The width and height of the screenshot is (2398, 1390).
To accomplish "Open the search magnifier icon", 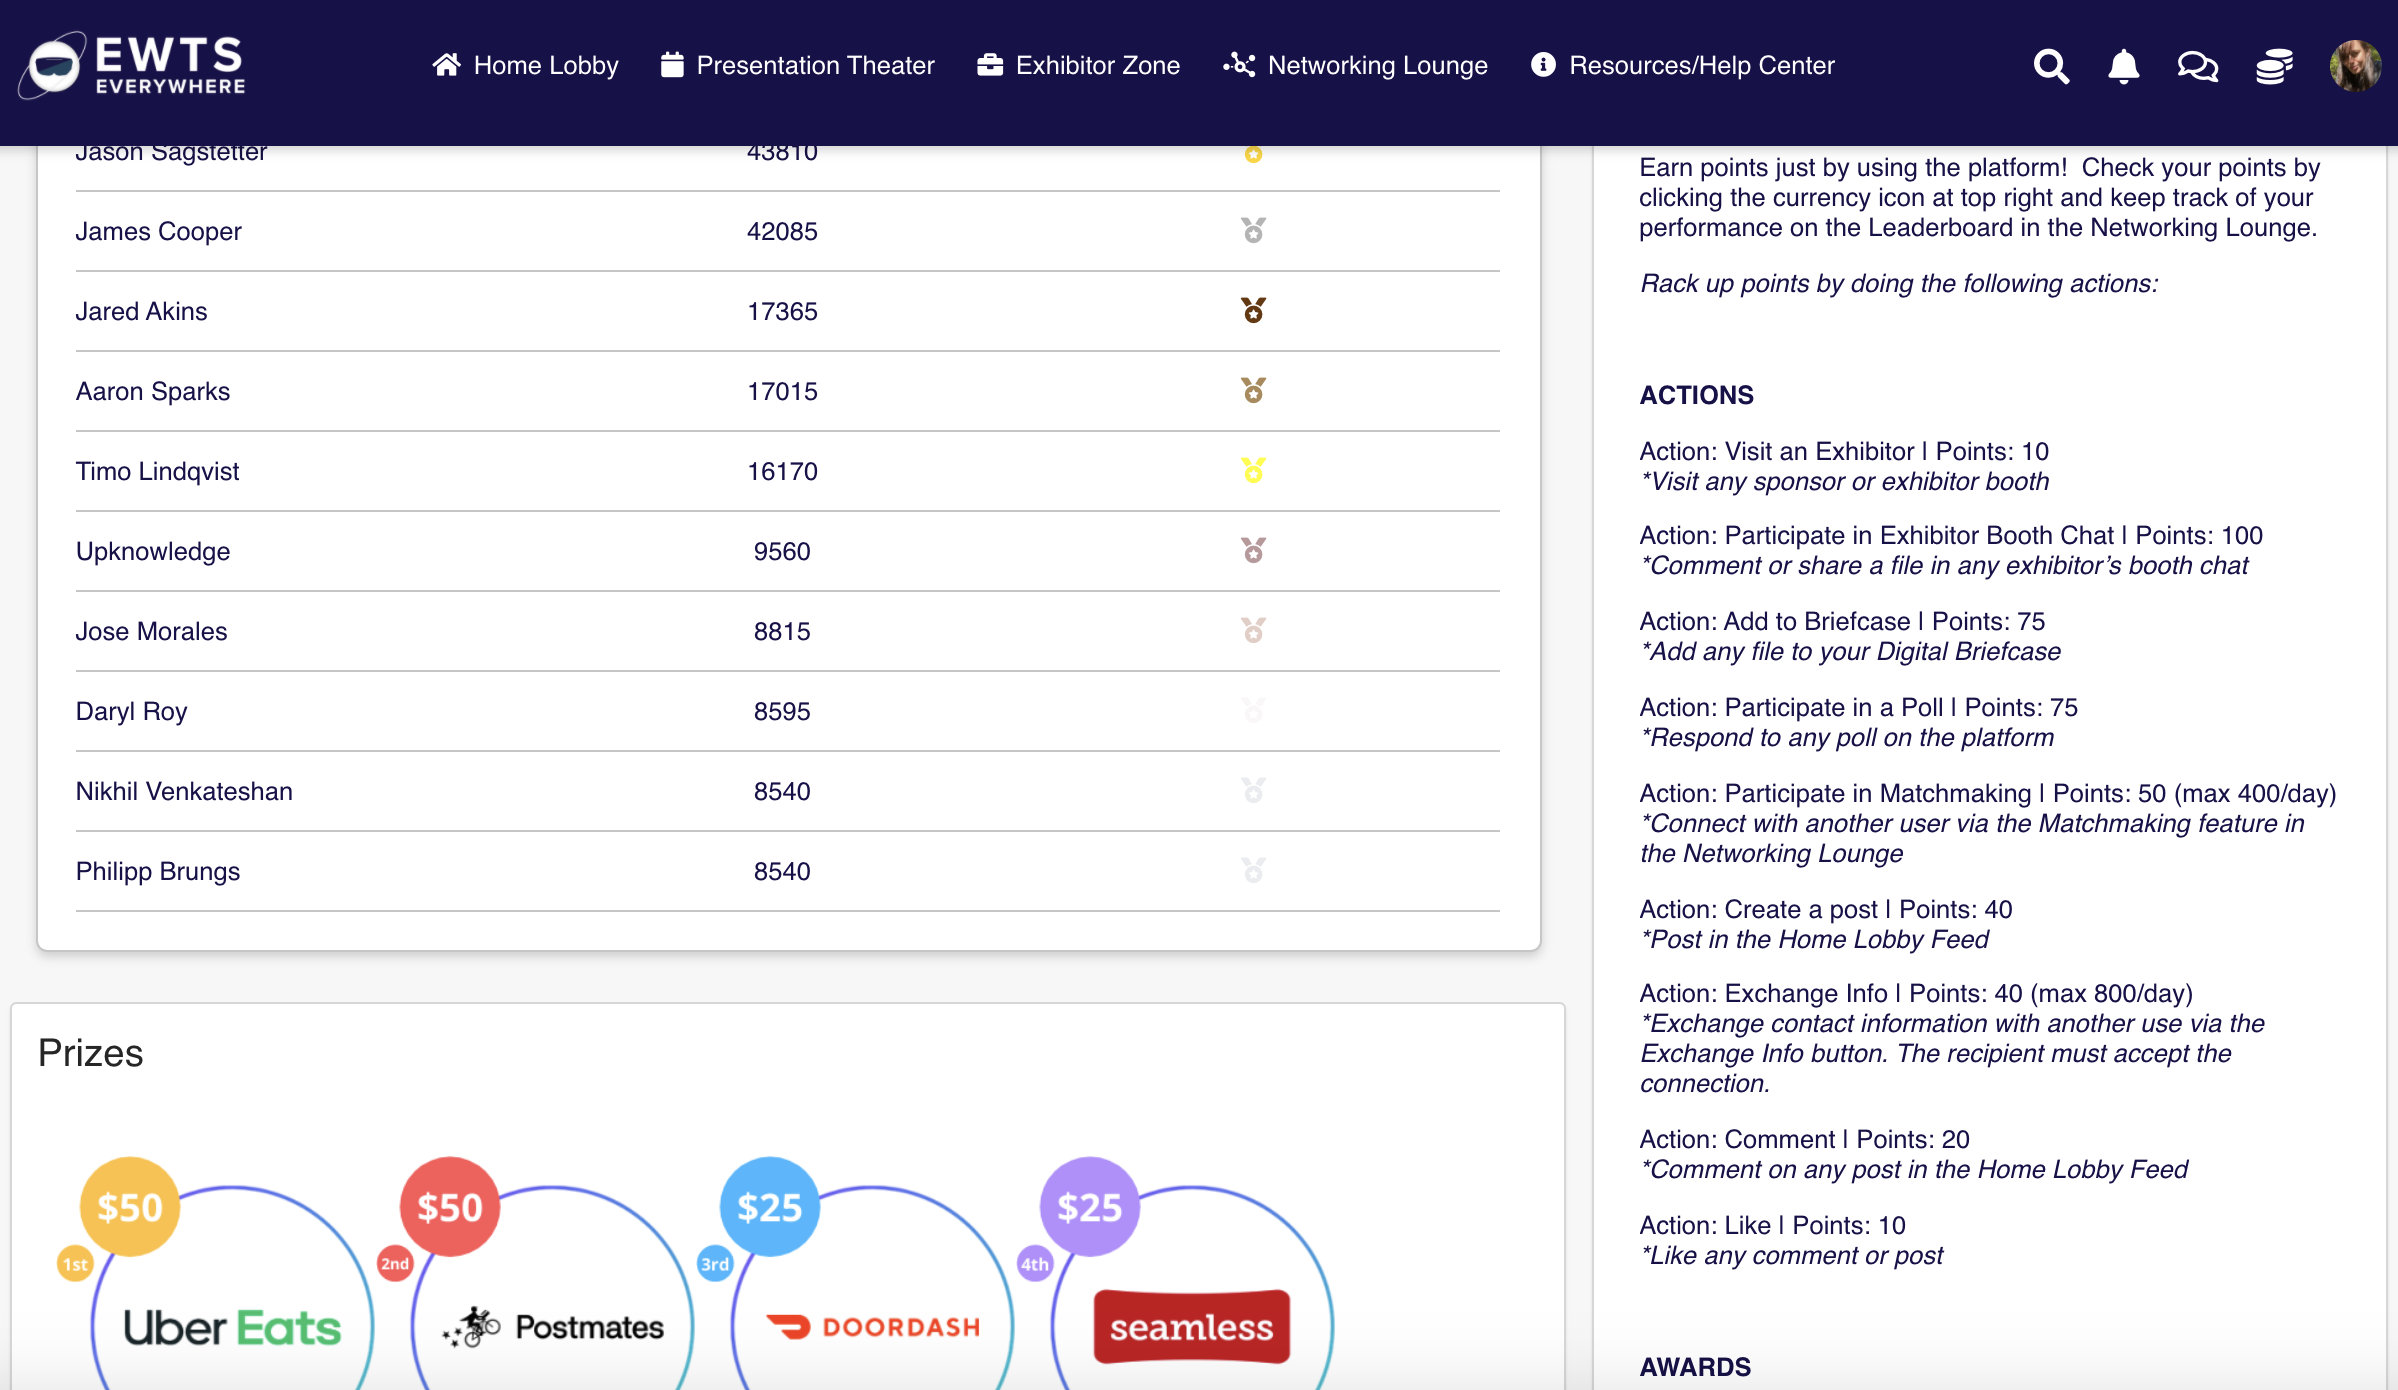I will (2051, 66).
